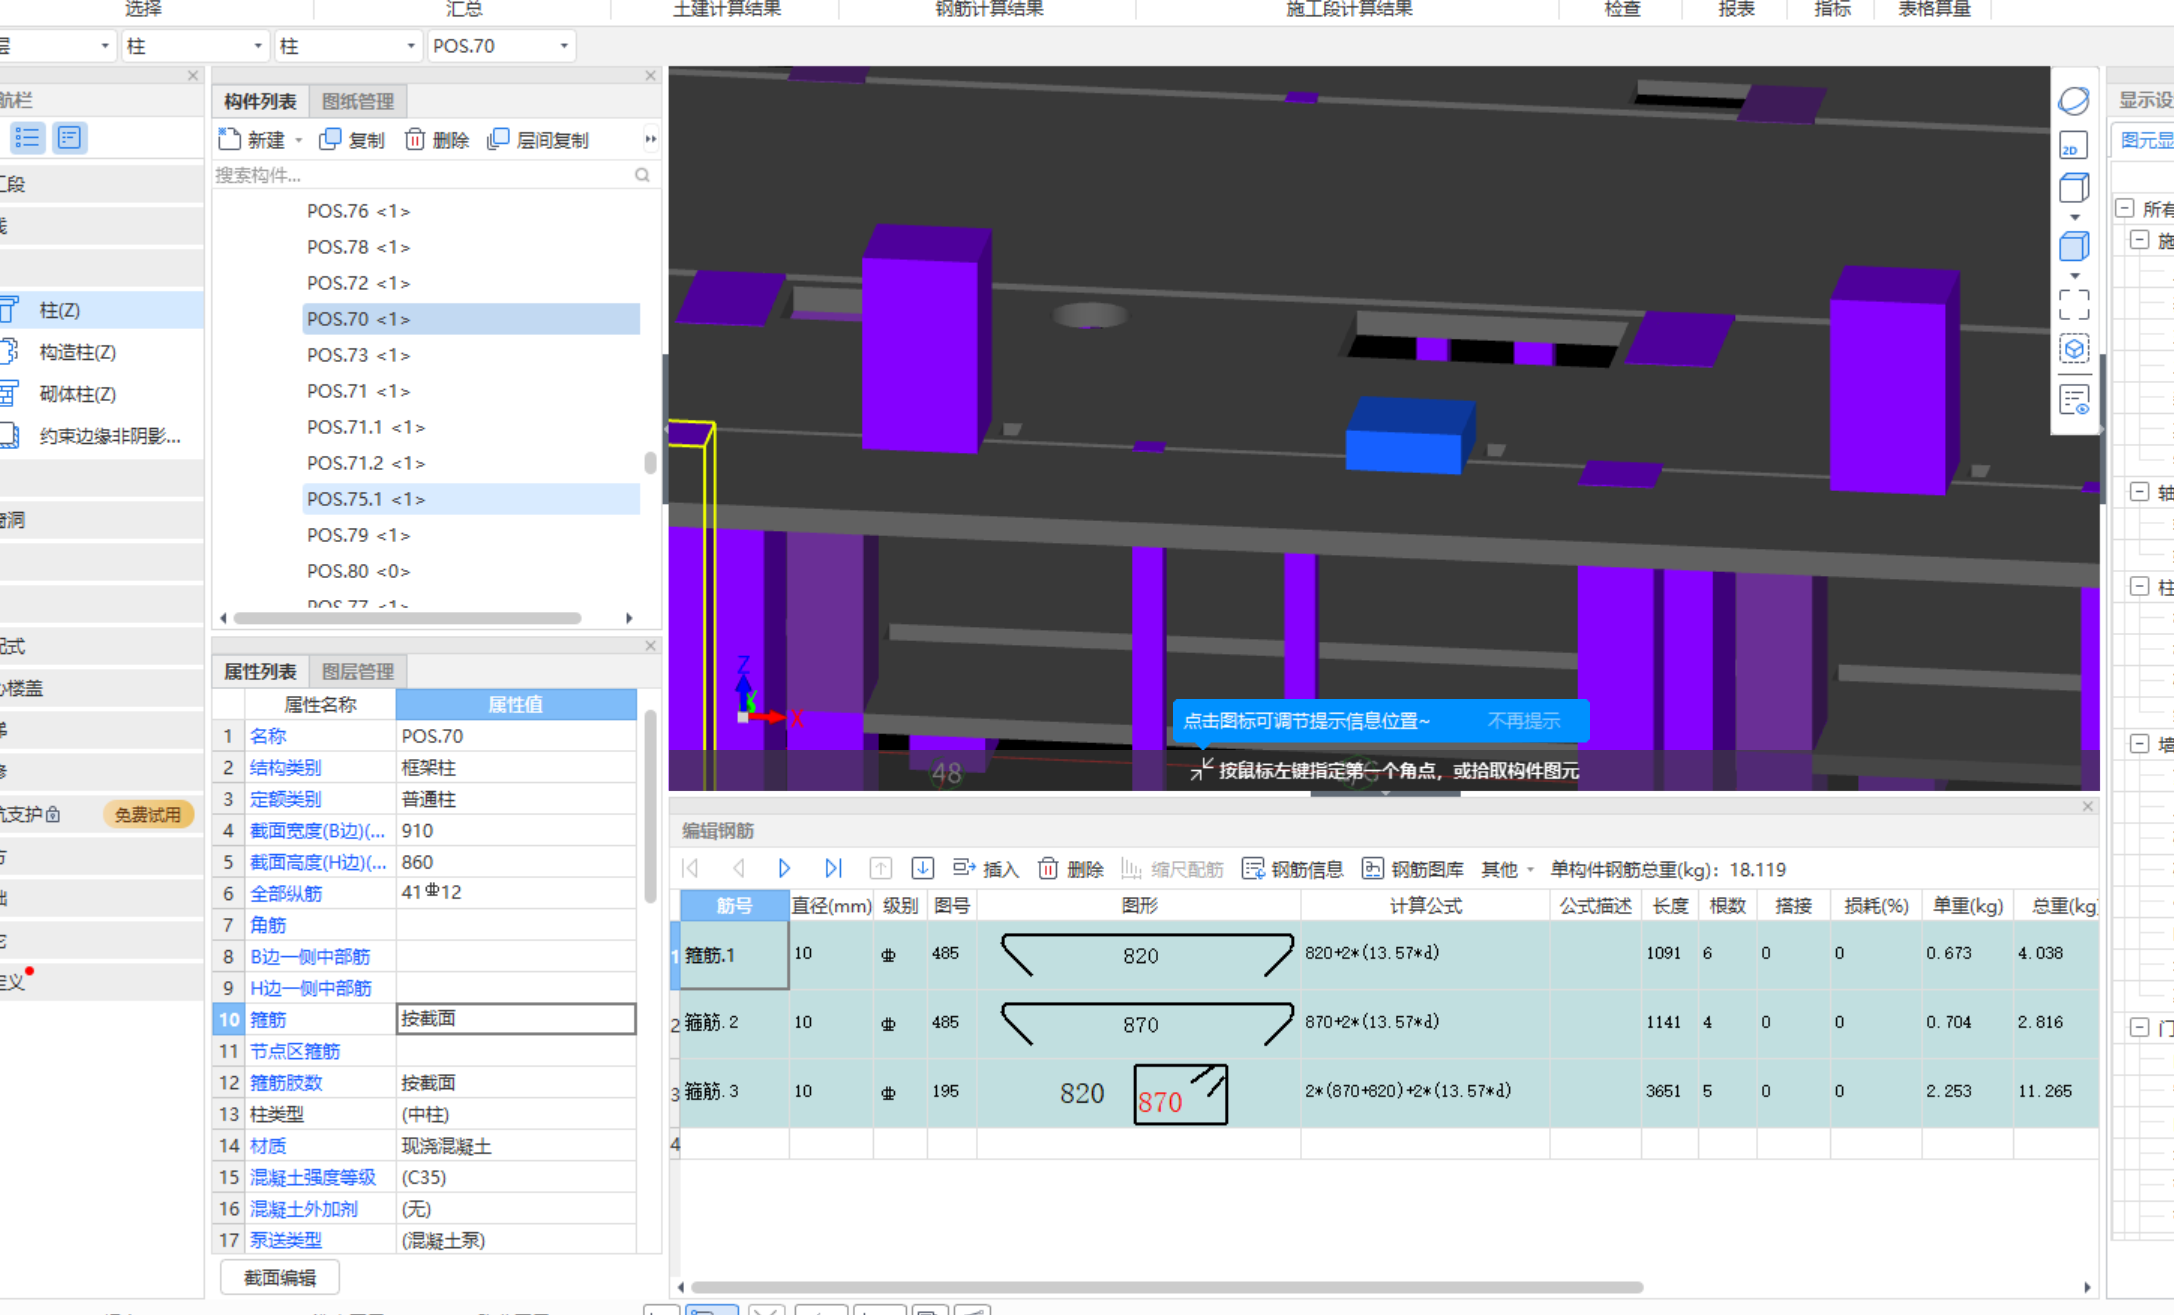2174x1315 pixels.
Task: Click the search magnifier in component search
Action: [x=642, y=175]
